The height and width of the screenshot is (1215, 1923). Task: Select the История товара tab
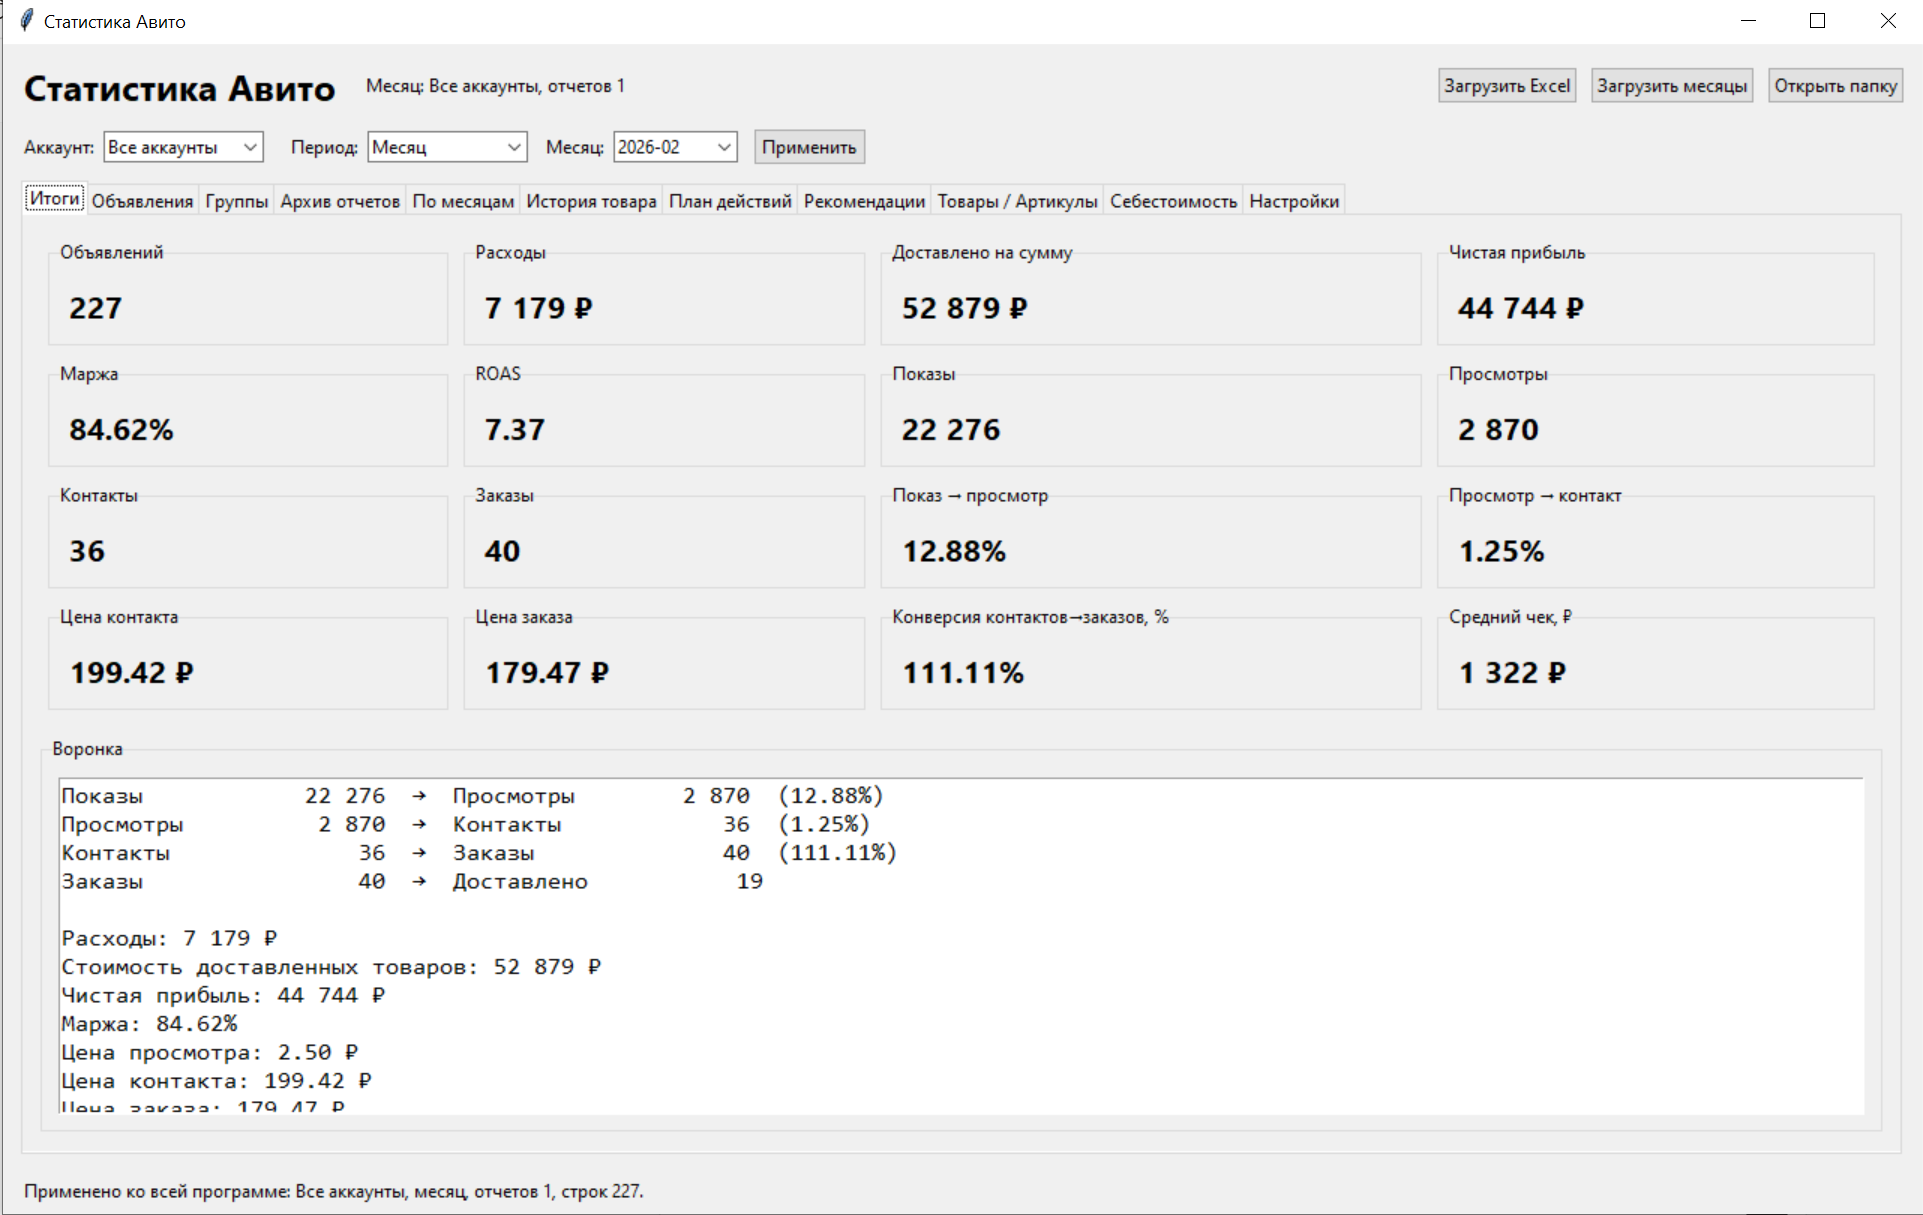point(591,201)
